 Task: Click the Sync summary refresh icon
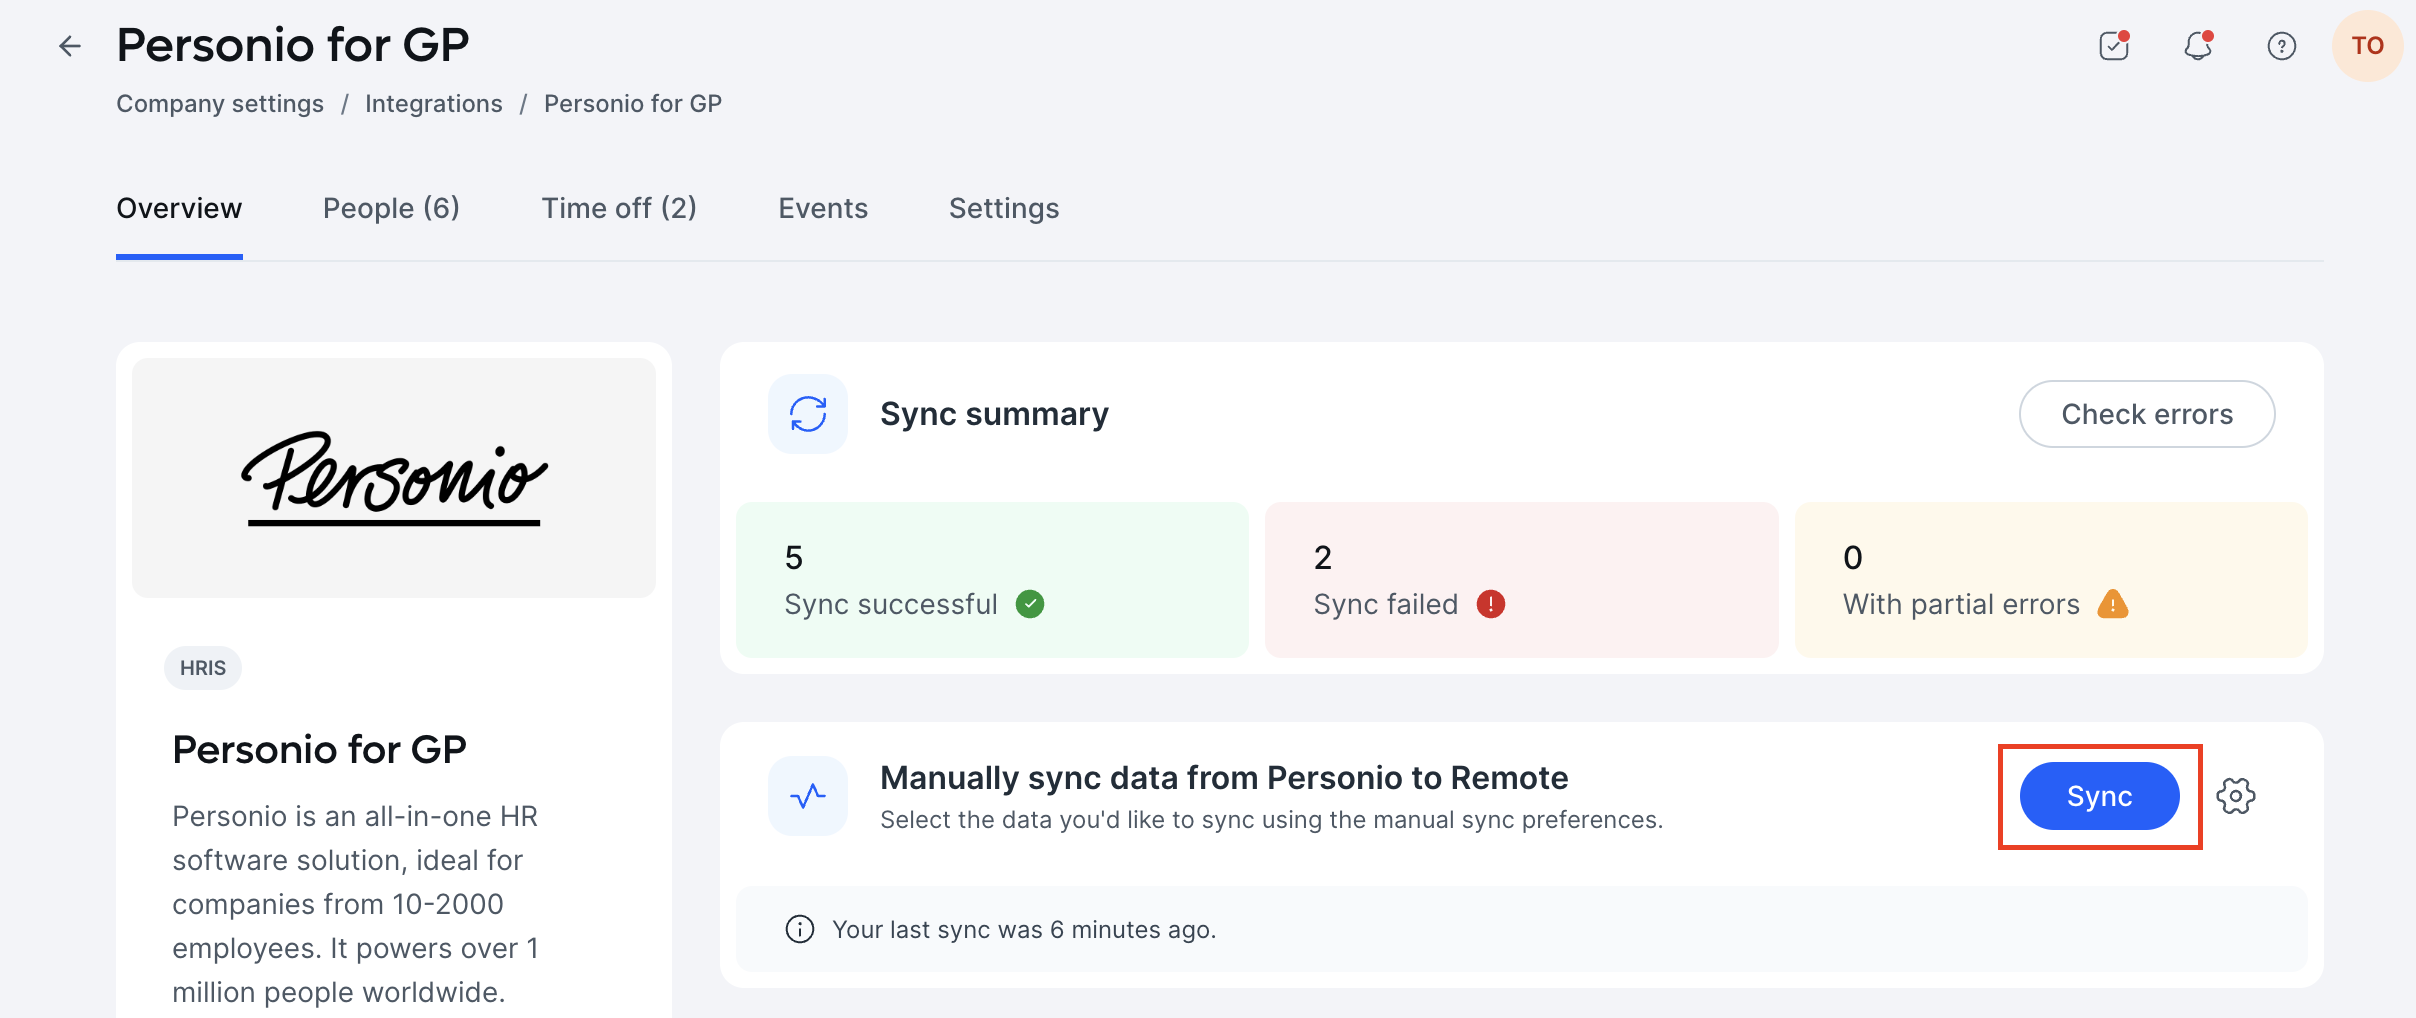pyautogui.click(x=808, y=414)
